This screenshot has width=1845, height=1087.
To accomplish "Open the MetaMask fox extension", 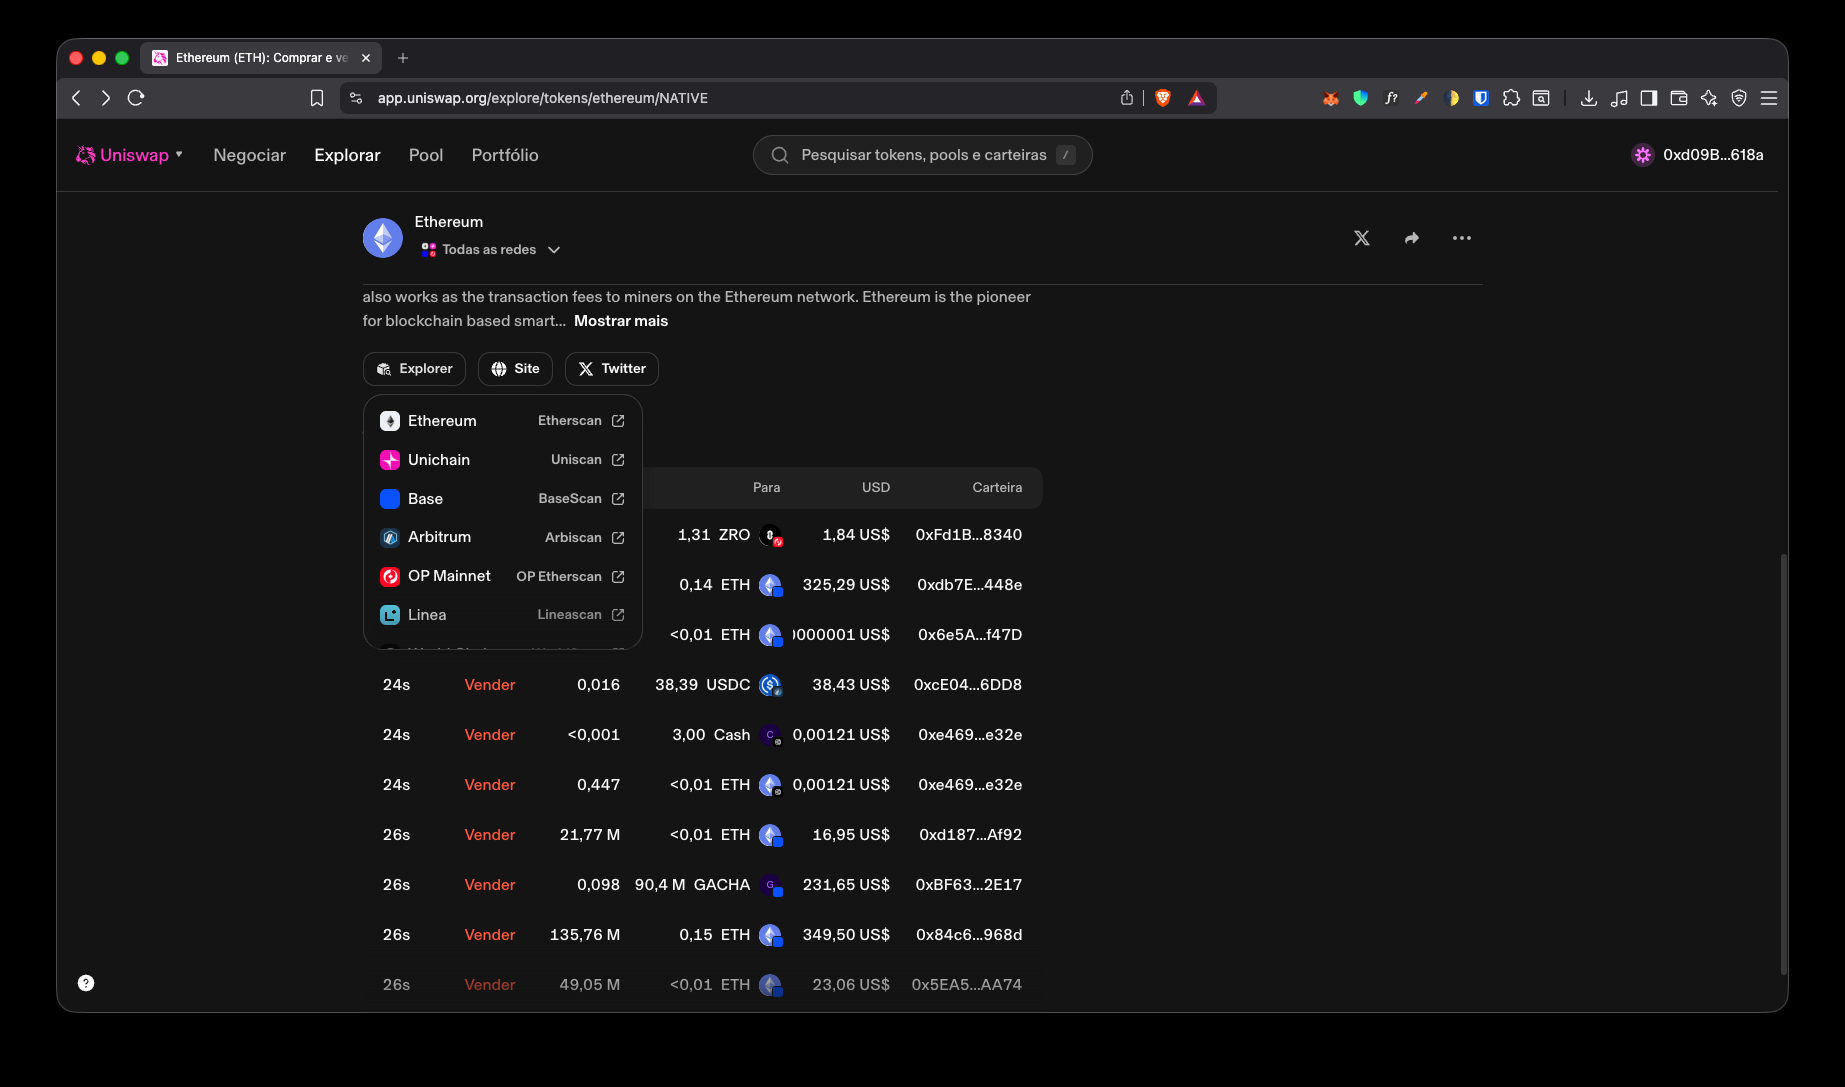I will tap(1330, 98).
